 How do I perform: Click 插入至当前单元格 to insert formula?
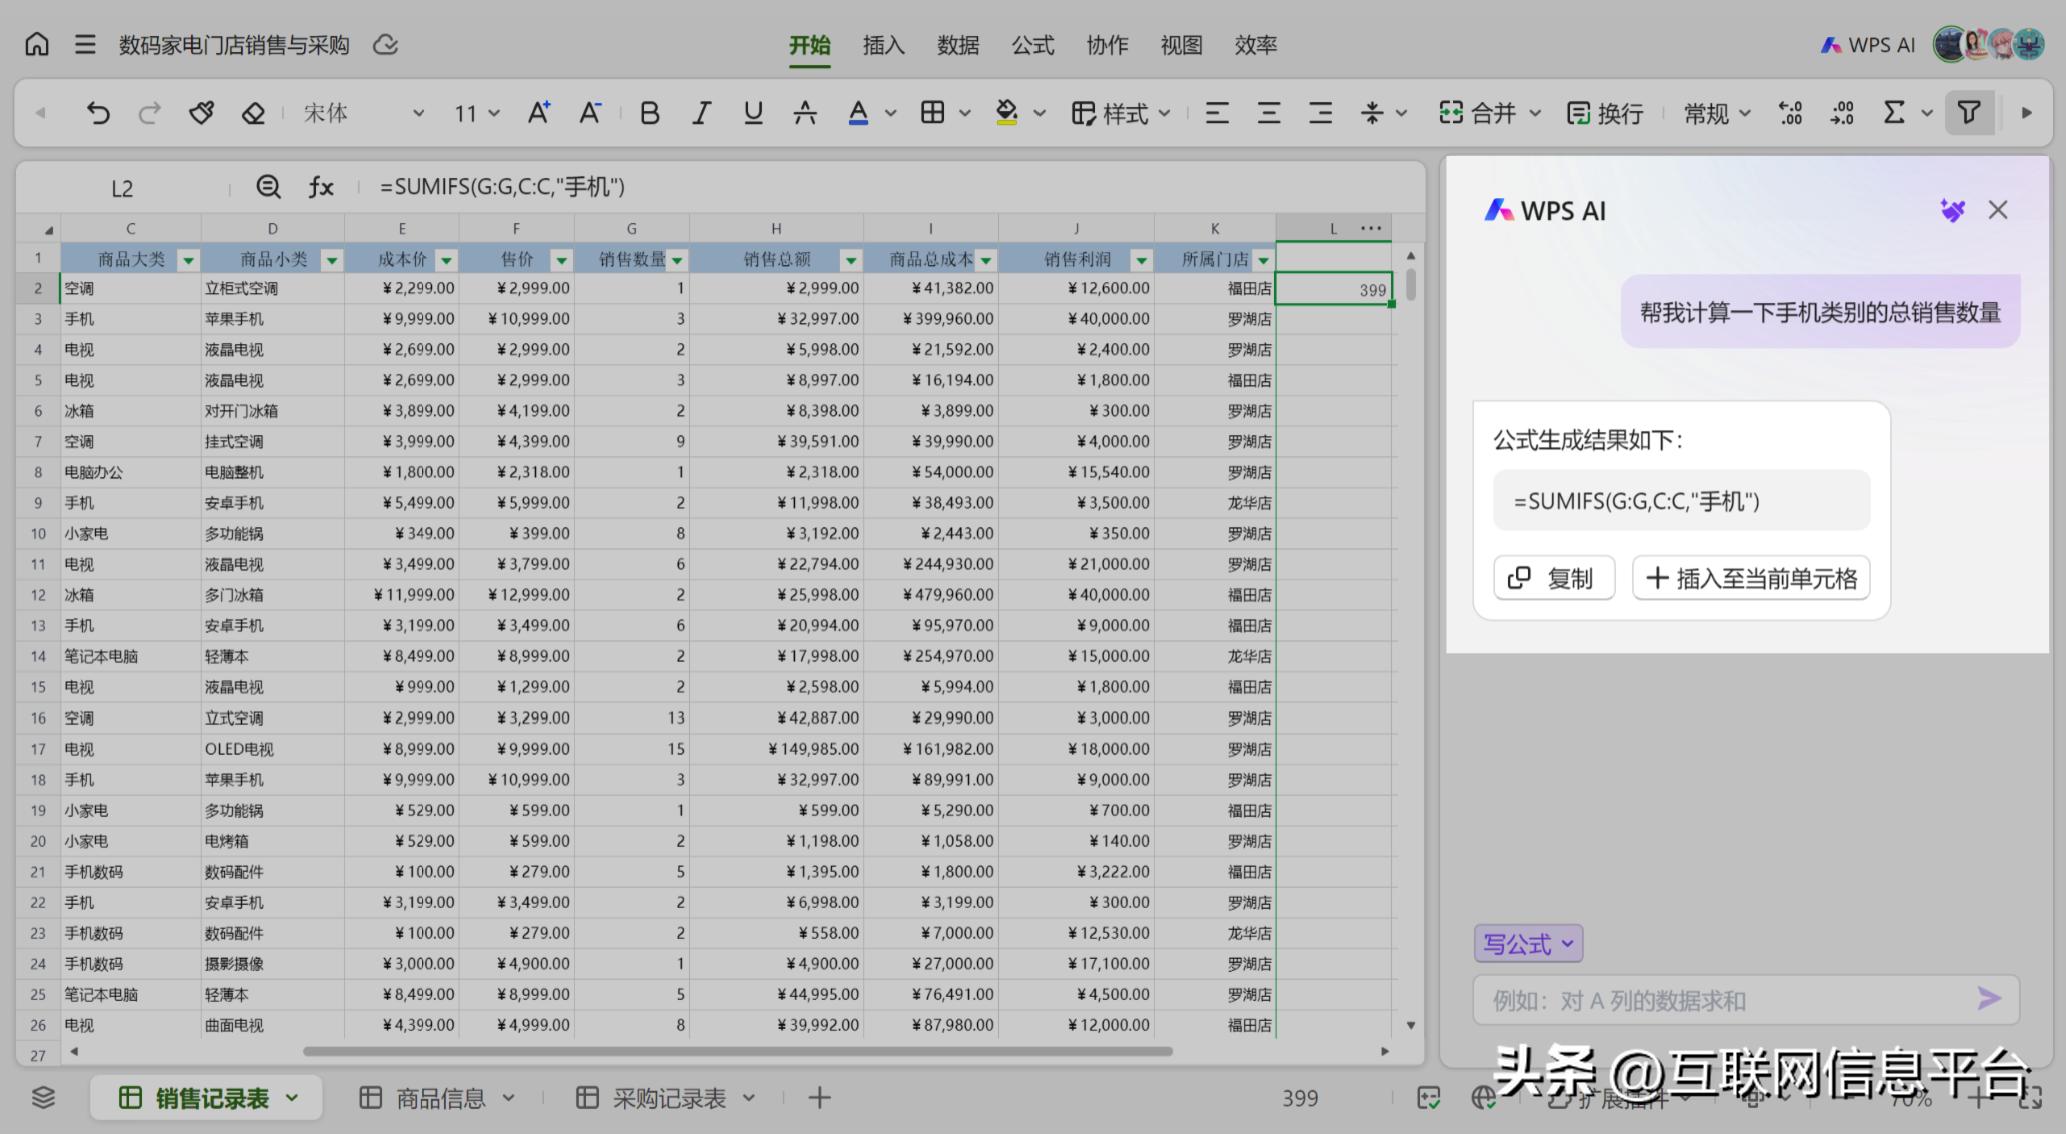[1750, 578]
